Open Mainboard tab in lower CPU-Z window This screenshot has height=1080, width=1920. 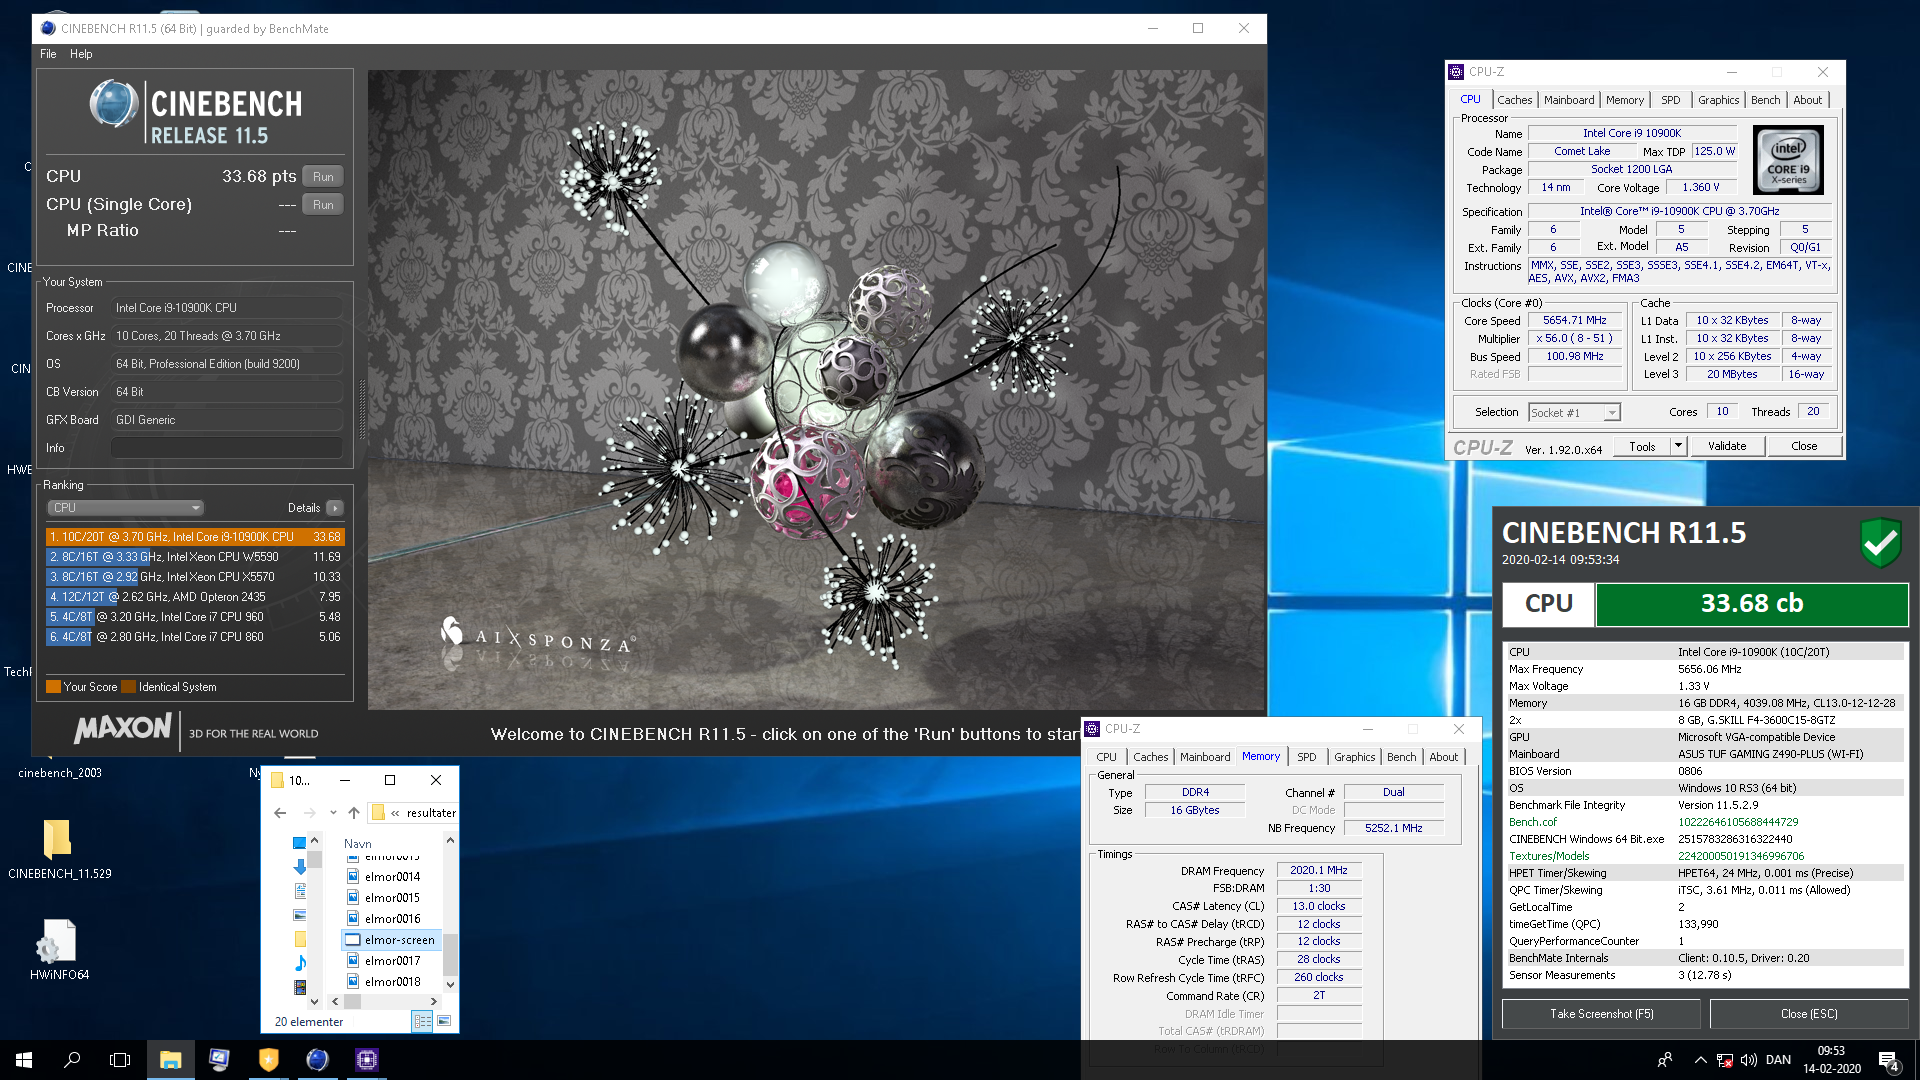(x=1205, y=757)
